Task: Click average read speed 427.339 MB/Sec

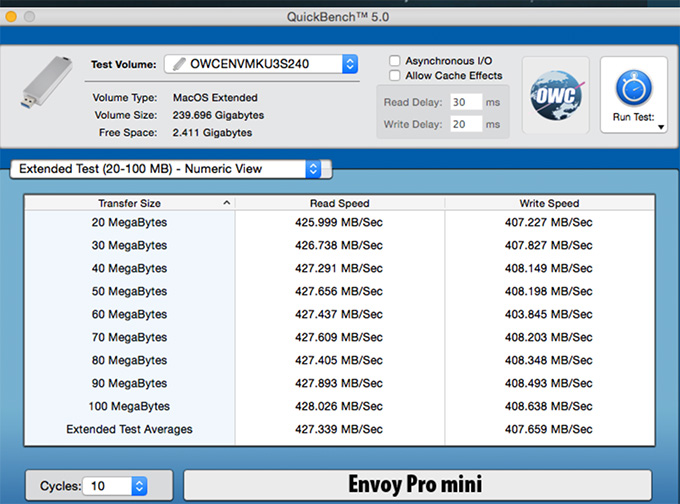Action: coord(339,429)
